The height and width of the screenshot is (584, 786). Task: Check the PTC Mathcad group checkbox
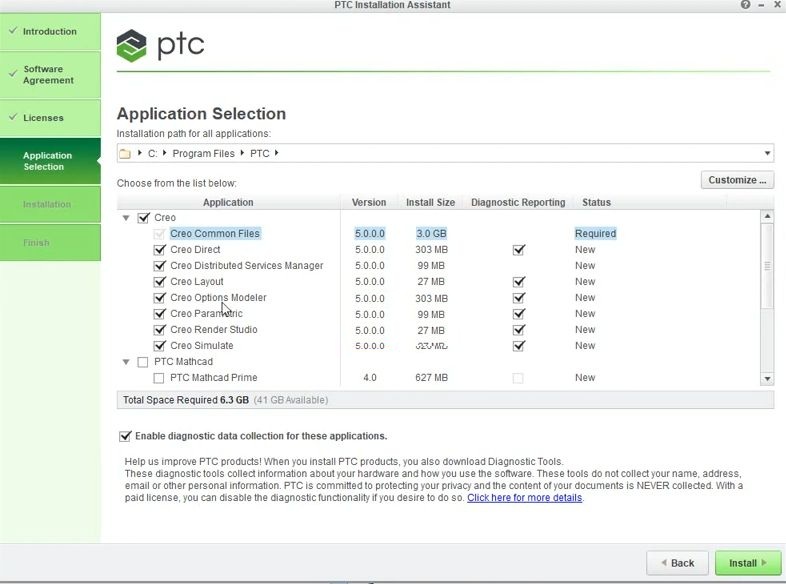click(143, 362)
